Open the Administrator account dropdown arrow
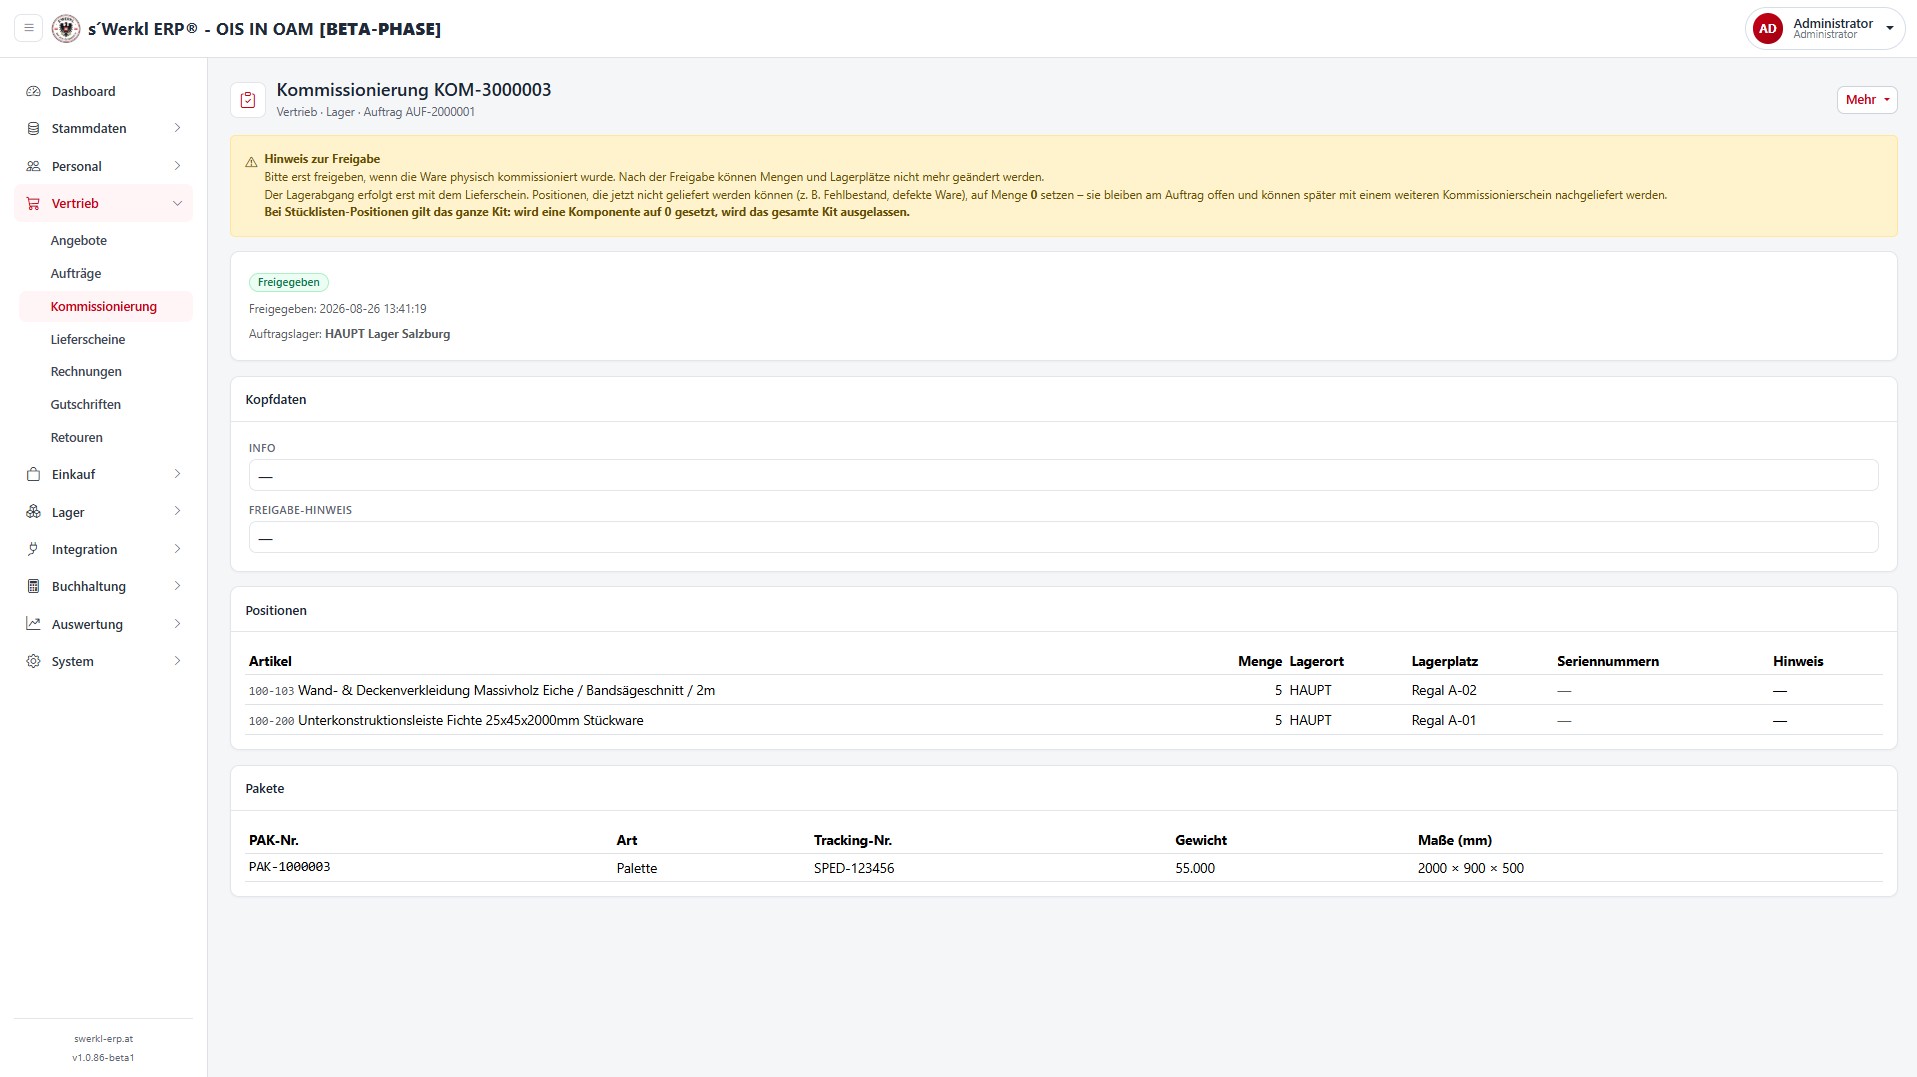The width and height of the screenshot is (1917, 1077). point(1890,29)
